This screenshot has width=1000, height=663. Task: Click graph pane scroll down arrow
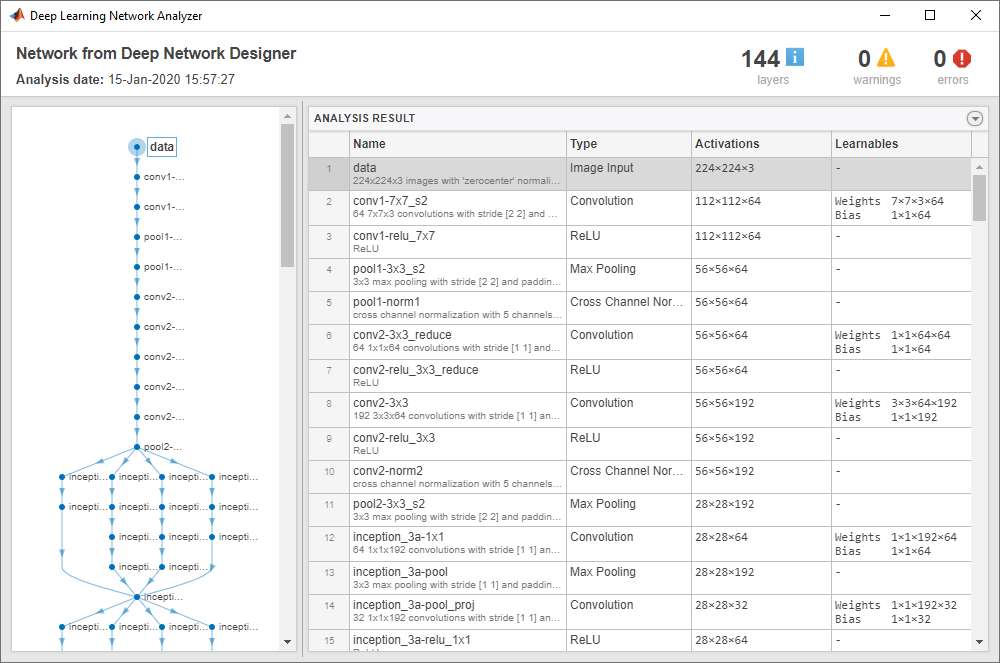287,642
